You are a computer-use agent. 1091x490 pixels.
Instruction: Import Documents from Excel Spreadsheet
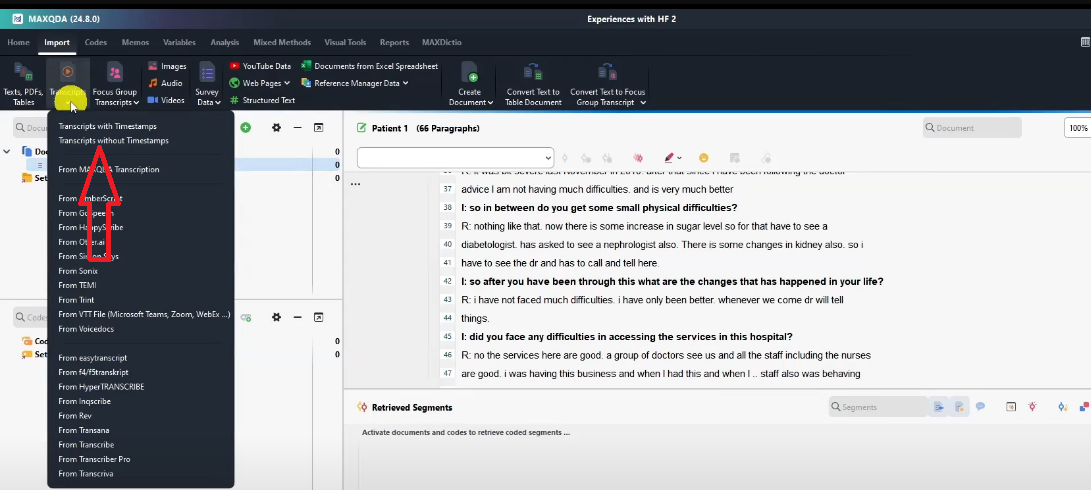pyautogui.click(x=369, y=66)
